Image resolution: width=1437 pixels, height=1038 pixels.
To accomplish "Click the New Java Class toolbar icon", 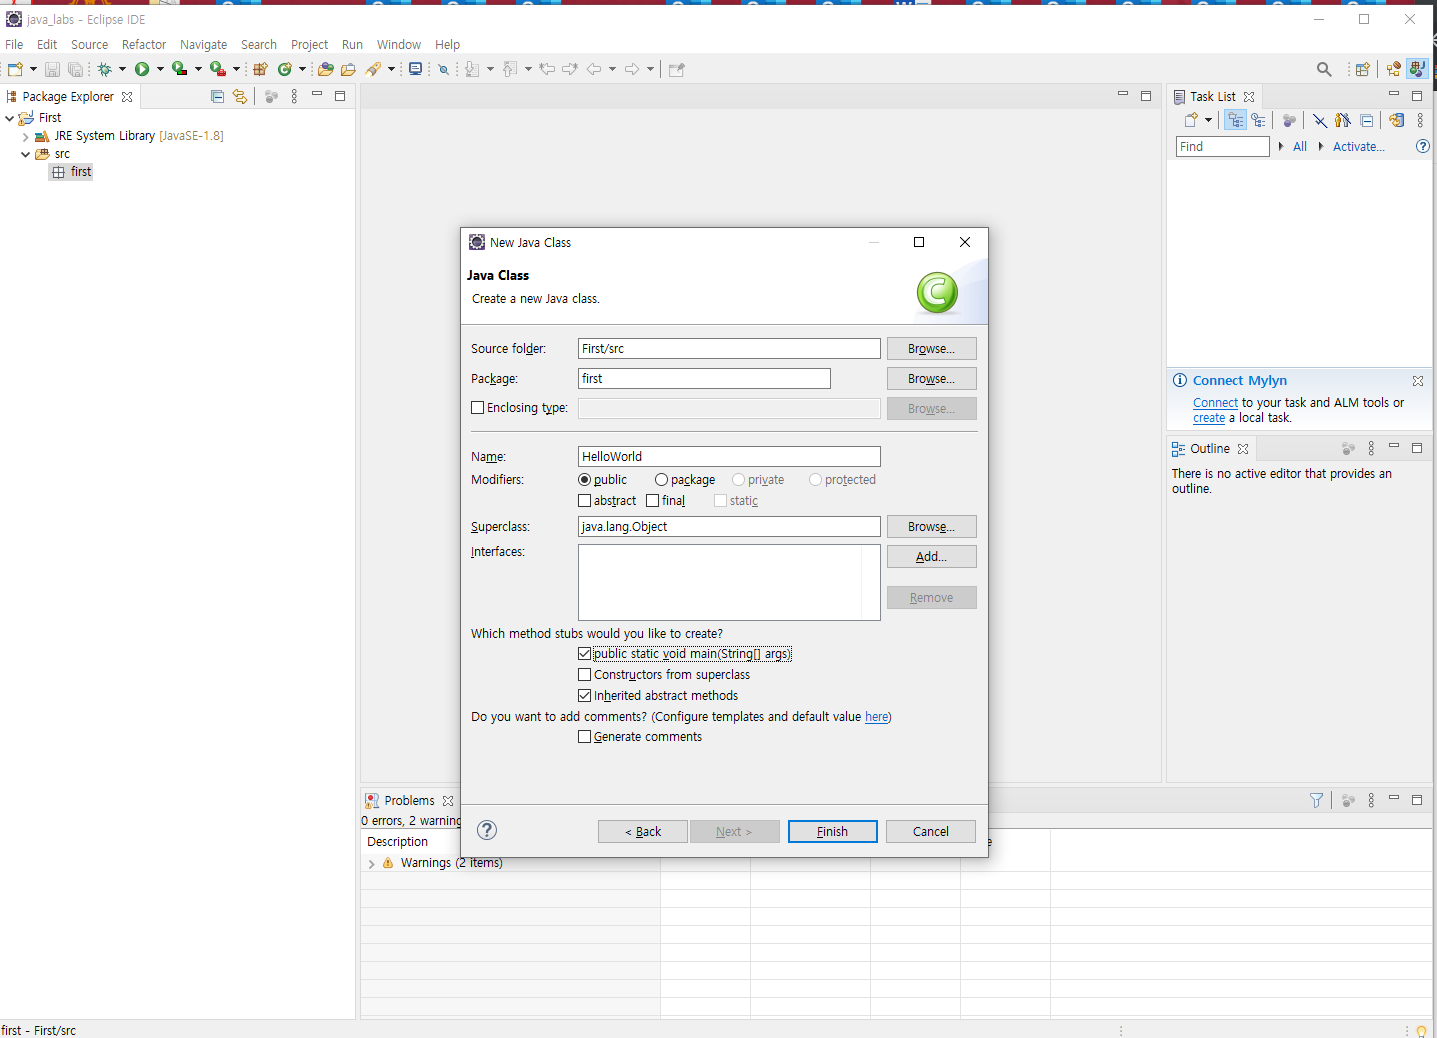I will point(285,69).
